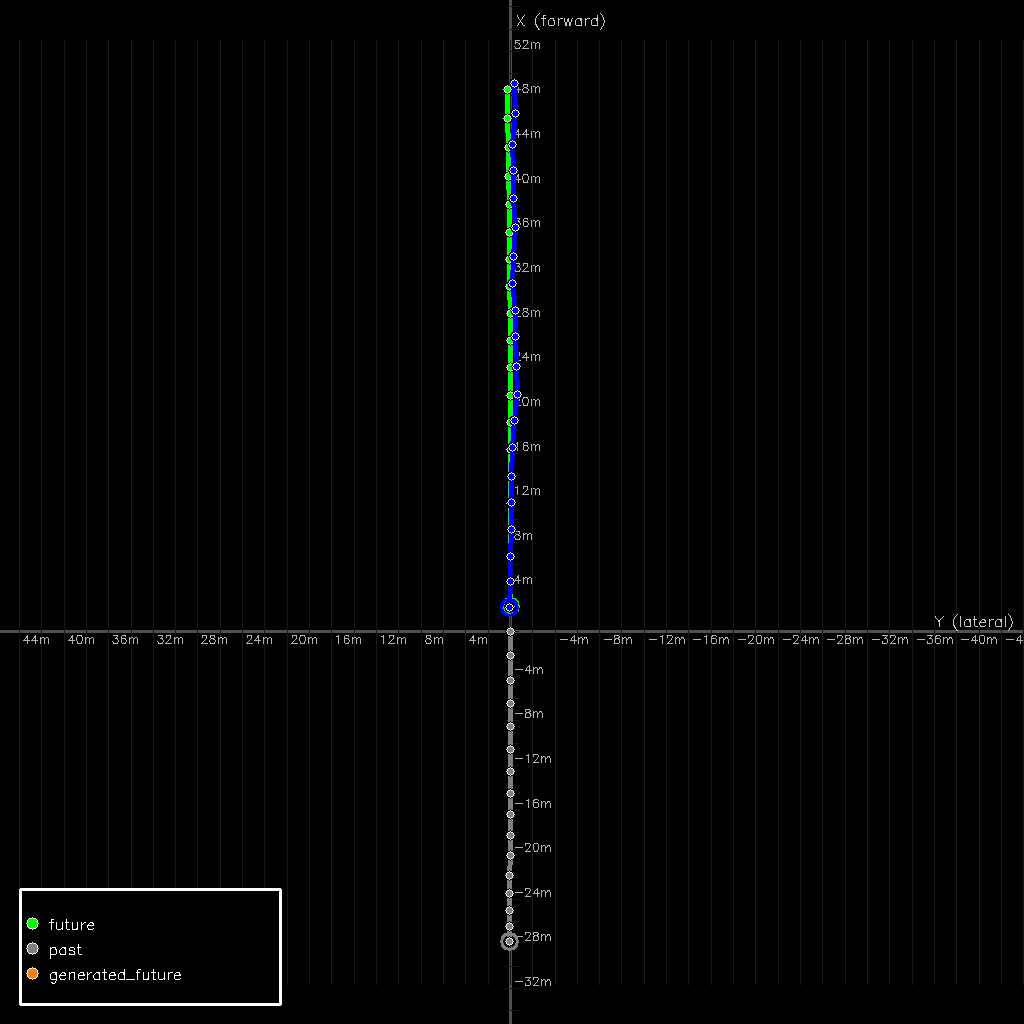Click the "-16m" tick label on the lateral axis
The height and width of the screenshot is (1024, 1024).
click(711, 640)
